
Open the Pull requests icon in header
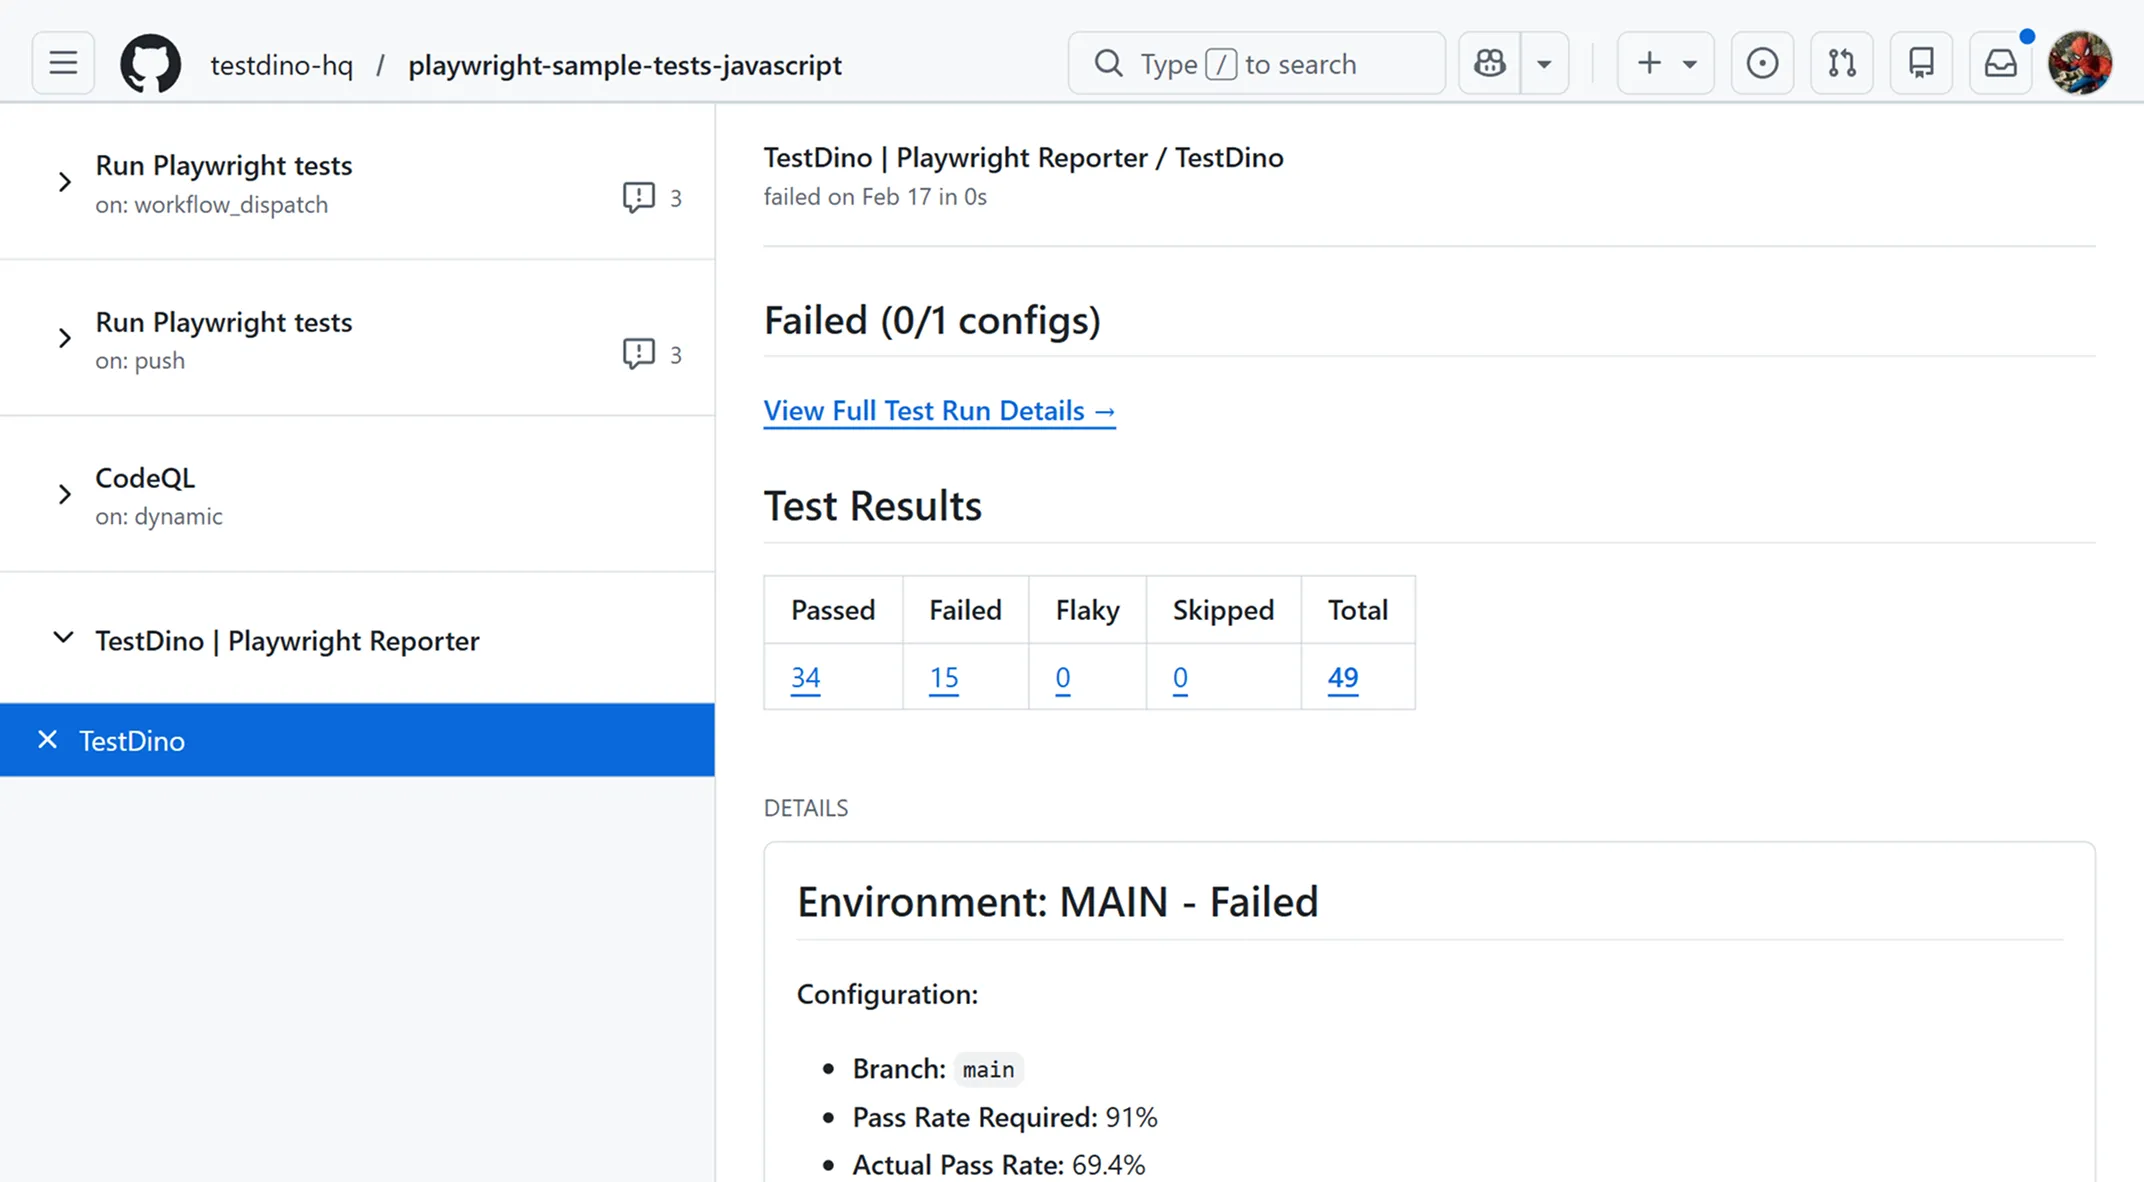(1842, 63)
